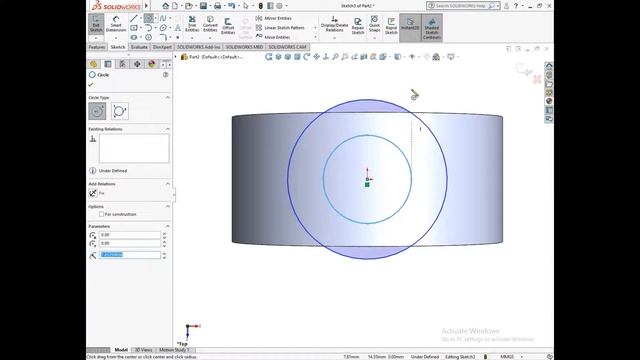Screen dimensions: 640x360
Task: Select the Smart Dimension tool
Action: pos(116,24)
